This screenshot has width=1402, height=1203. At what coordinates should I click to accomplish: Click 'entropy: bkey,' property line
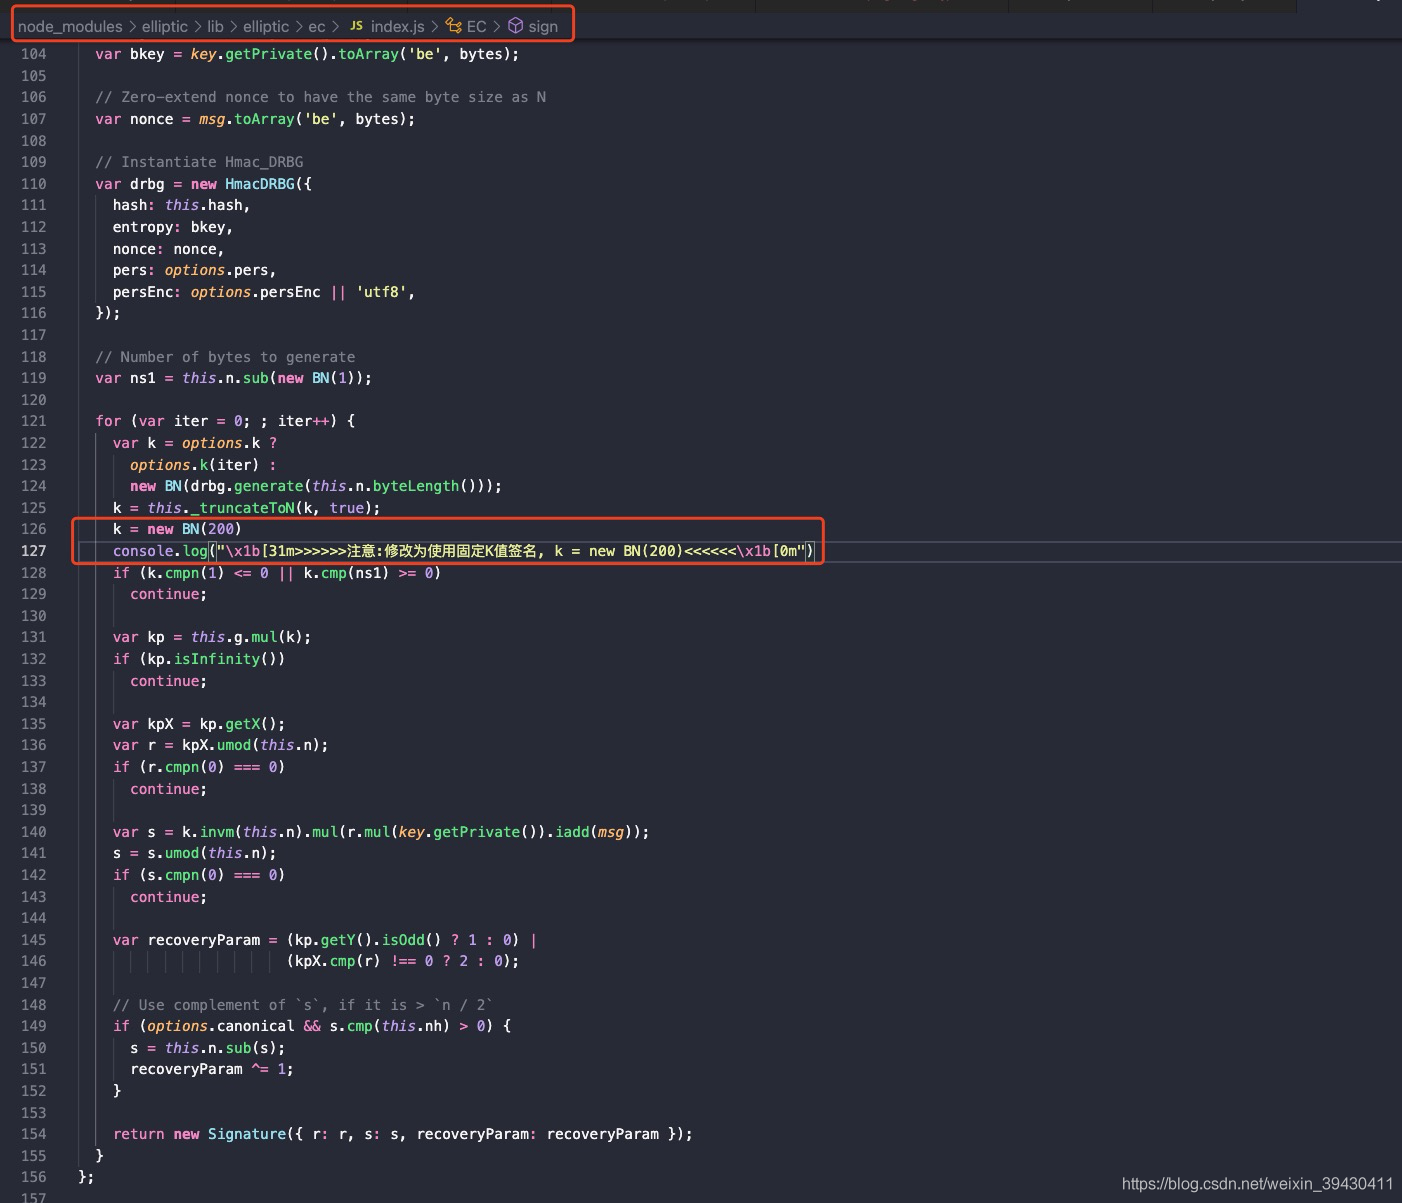(x=173, y=227)
